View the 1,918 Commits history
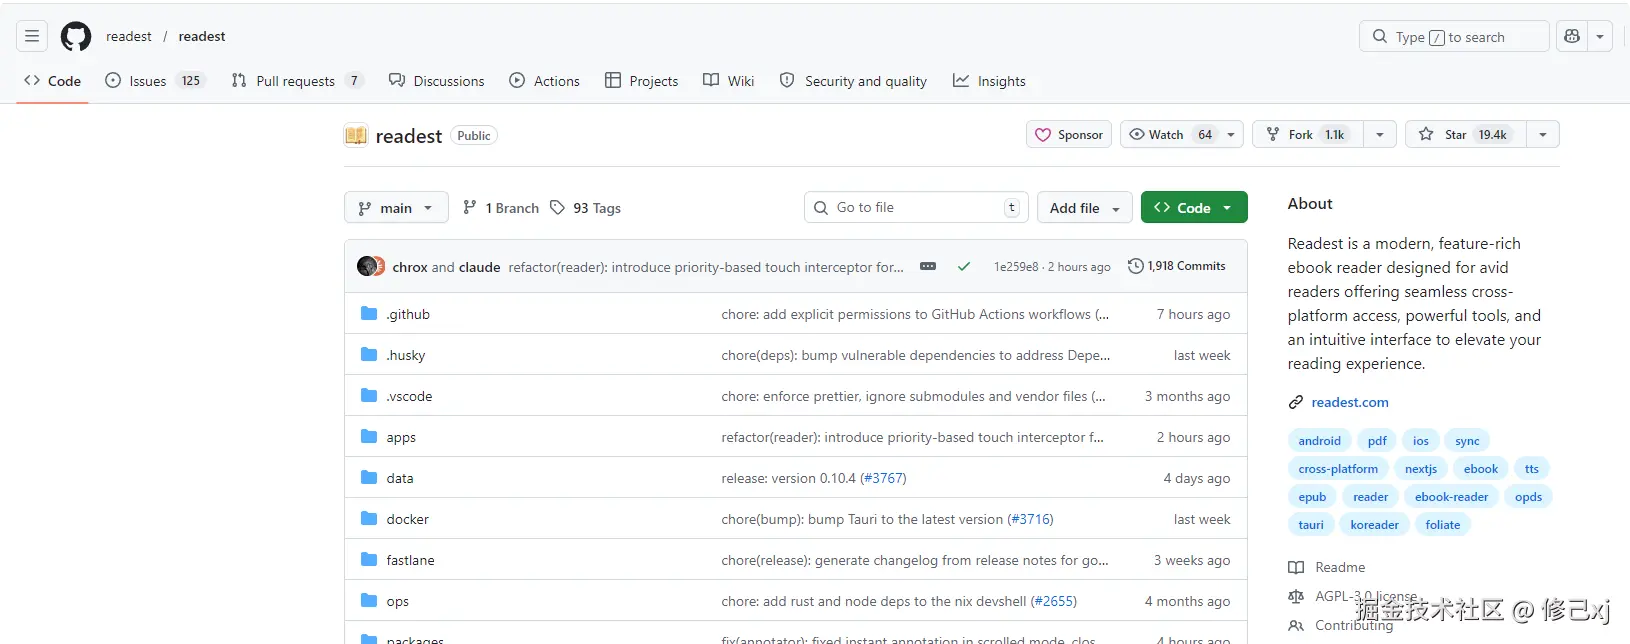The height and width of the screenshot is (644, 1630). [x=1176, y=266]
